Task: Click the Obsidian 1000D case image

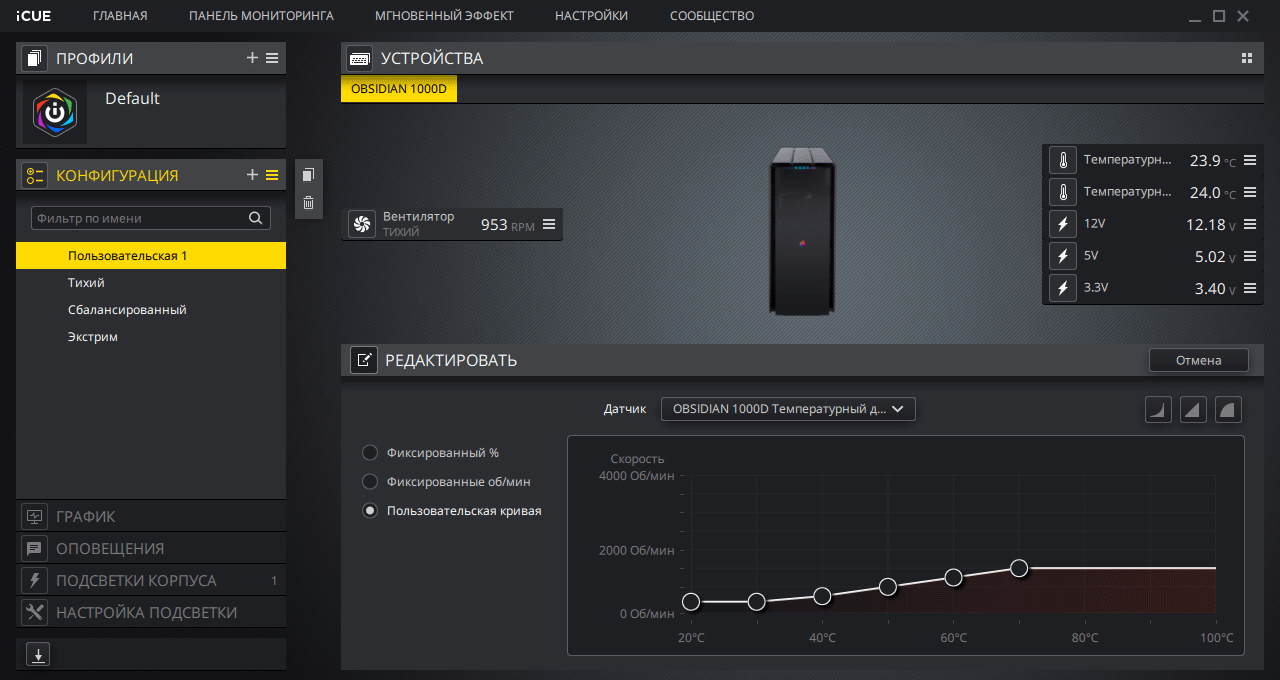Action: [802, 230]
